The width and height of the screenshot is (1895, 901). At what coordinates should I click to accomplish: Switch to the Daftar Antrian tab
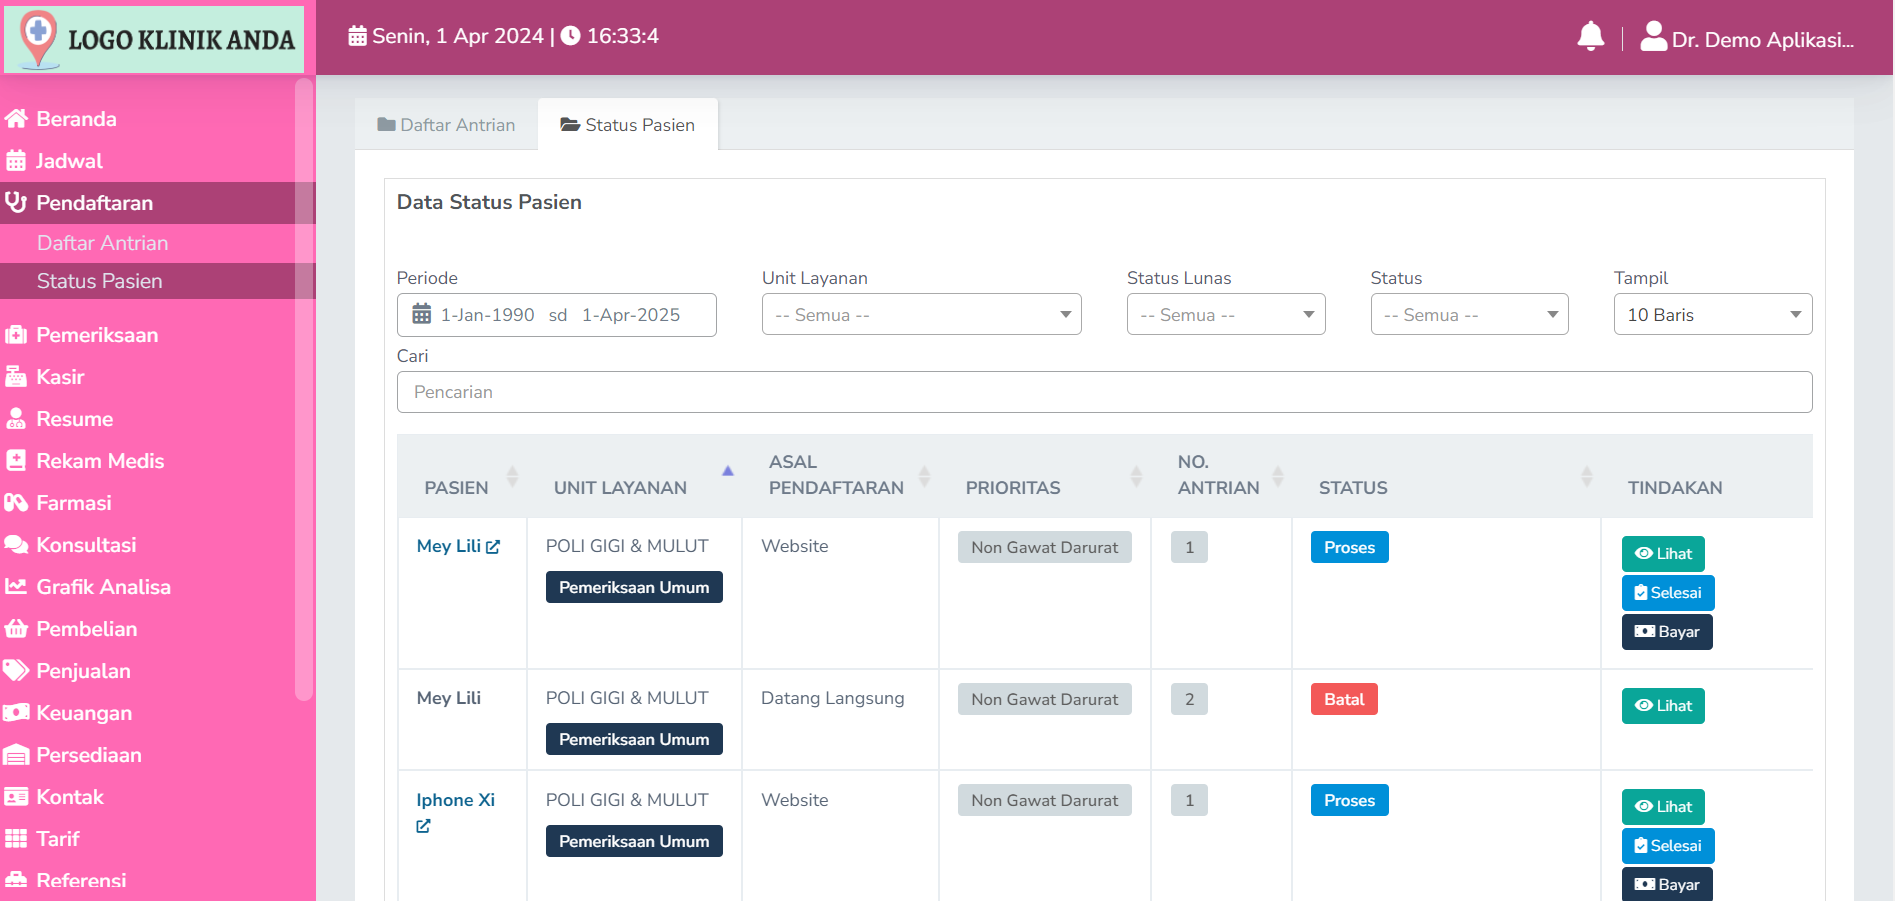(446, 125)
